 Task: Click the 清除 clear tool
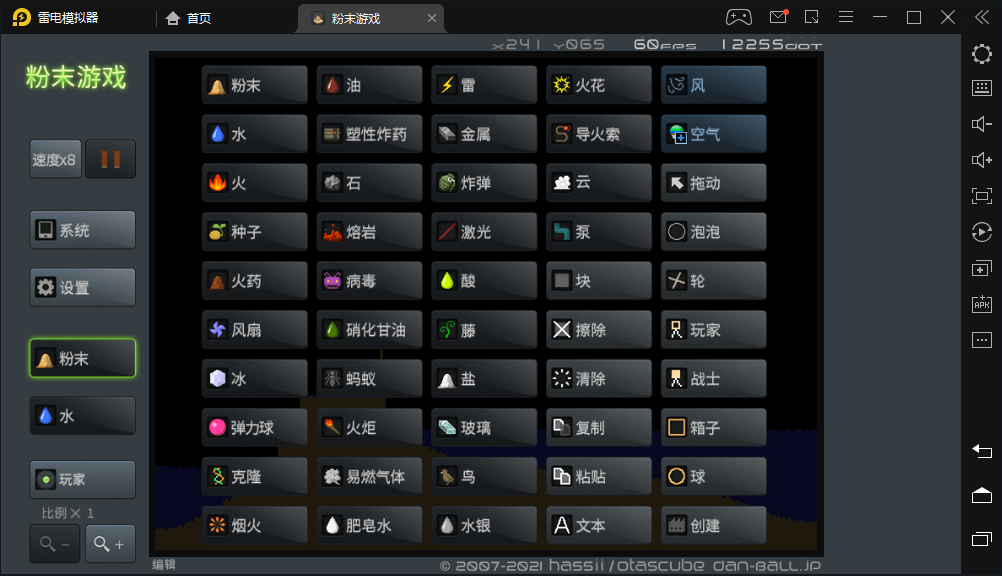pos(598,378)
